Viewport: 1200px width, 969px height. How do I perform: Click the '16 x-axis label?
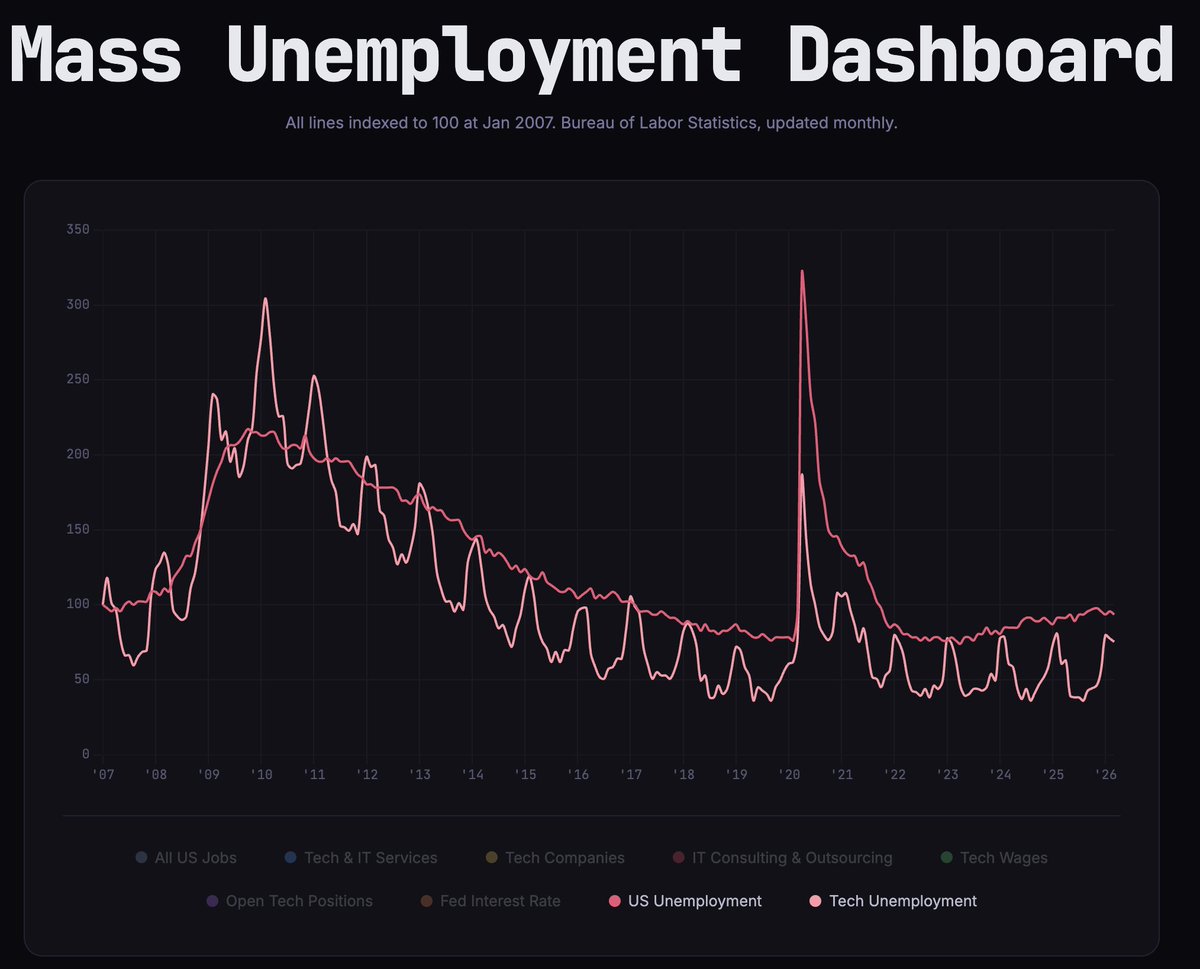click(x=577, y=775)
